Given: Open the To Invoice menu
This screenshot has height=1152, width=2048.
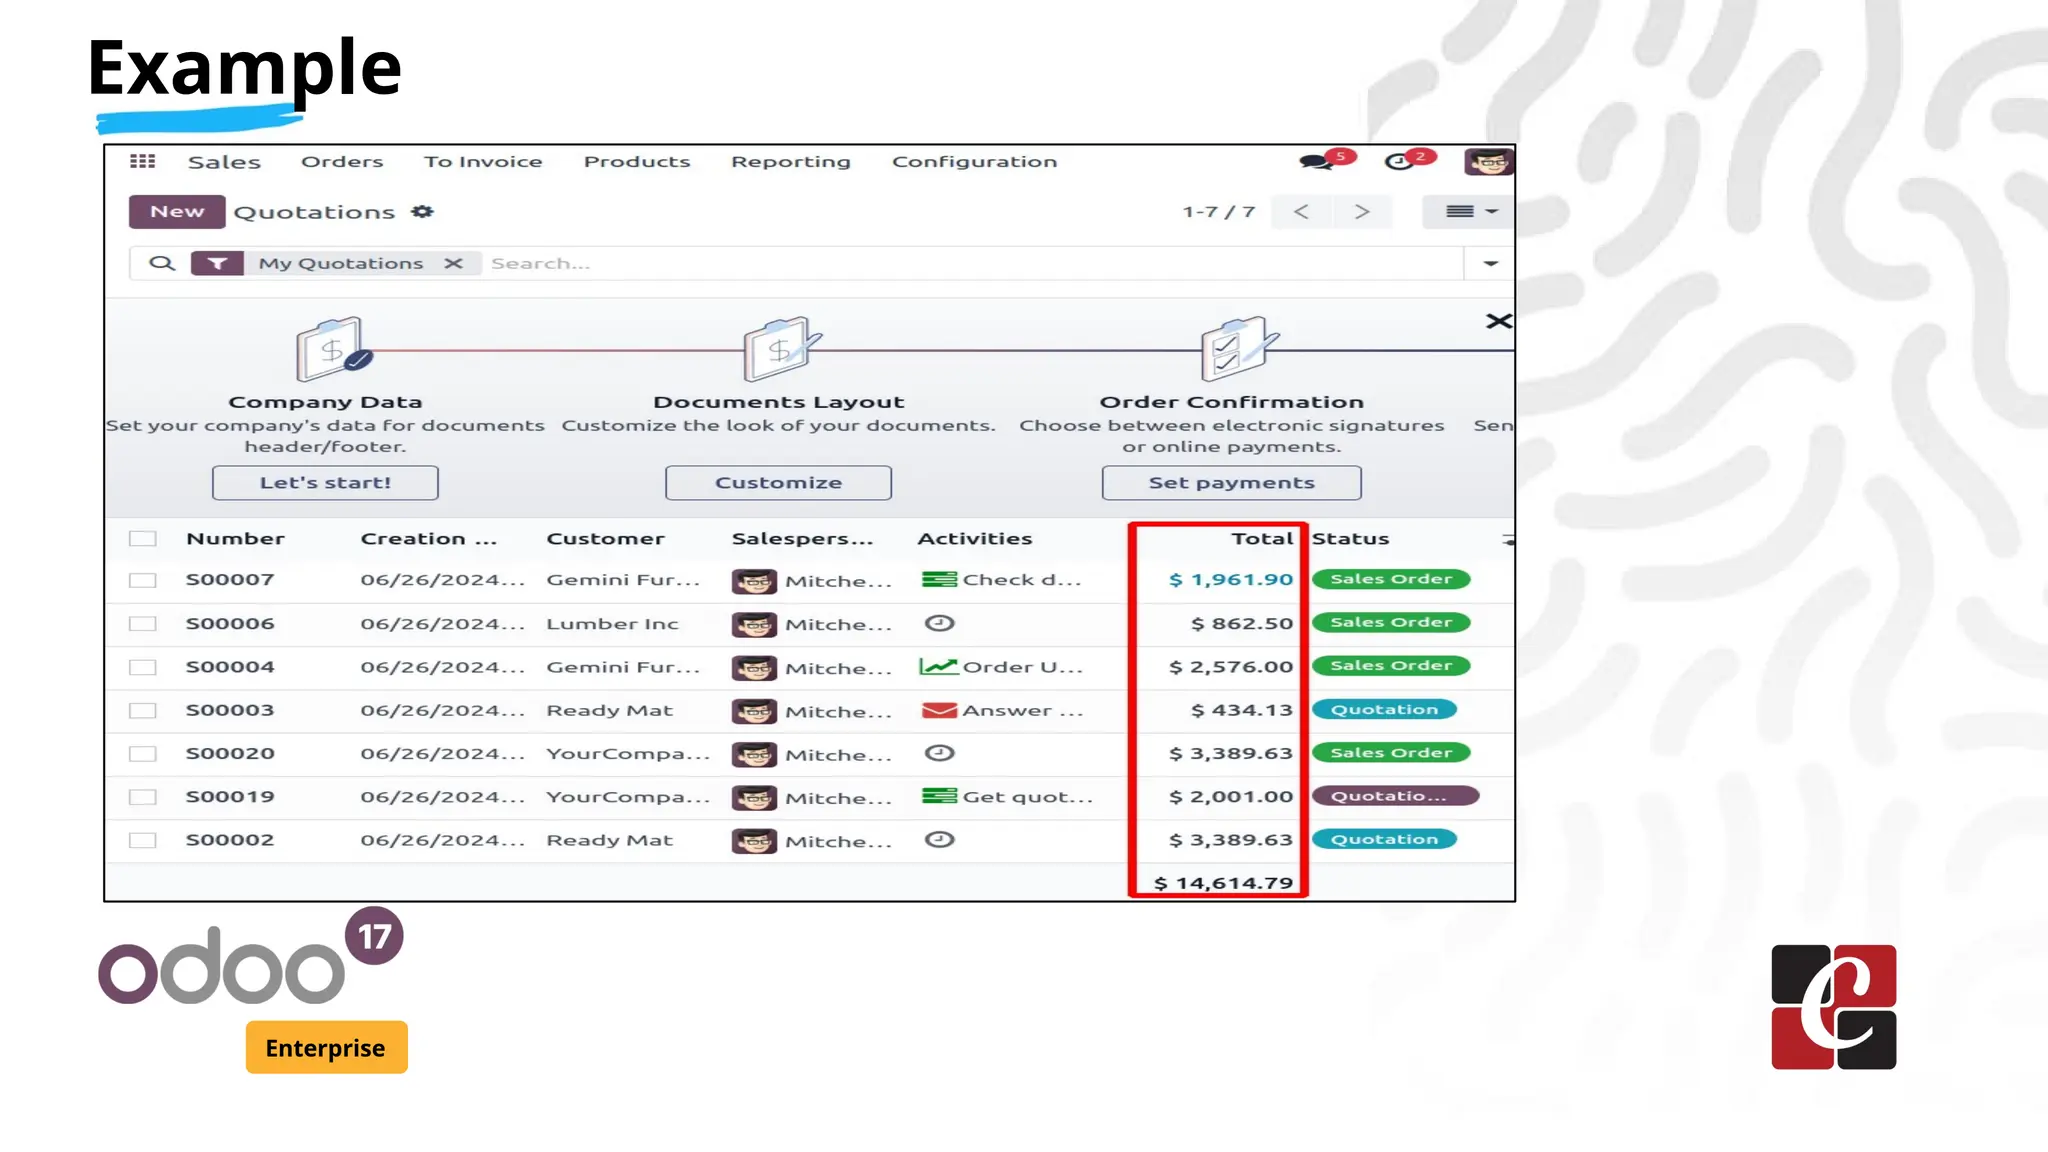Looking at the screenshot, I should [483, 162].
